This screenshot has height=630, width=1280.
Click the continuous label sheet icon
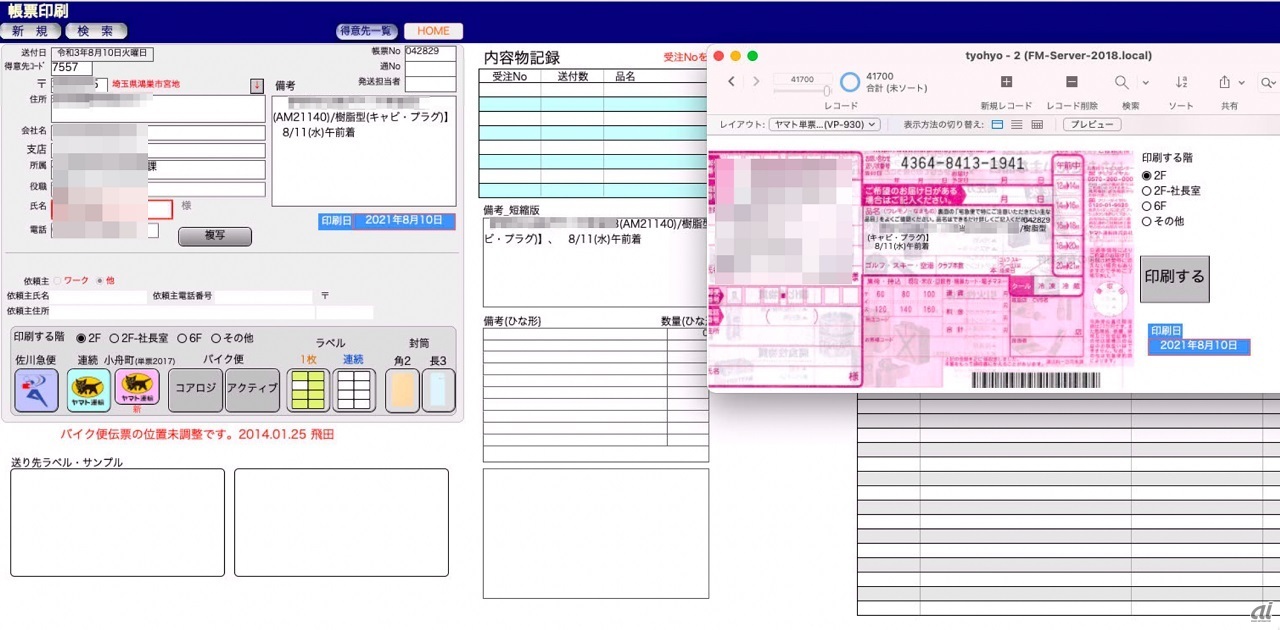click(x=354, y=390)
